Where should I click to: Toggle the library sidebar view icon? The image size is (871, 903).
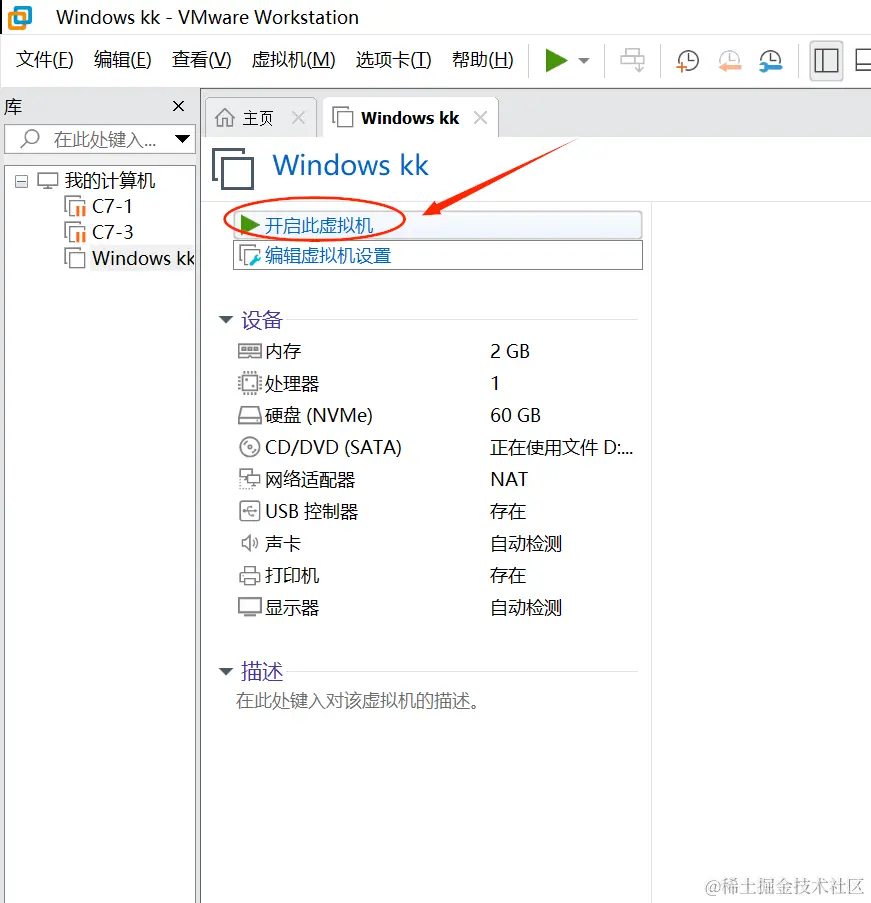tap(826, 60)
